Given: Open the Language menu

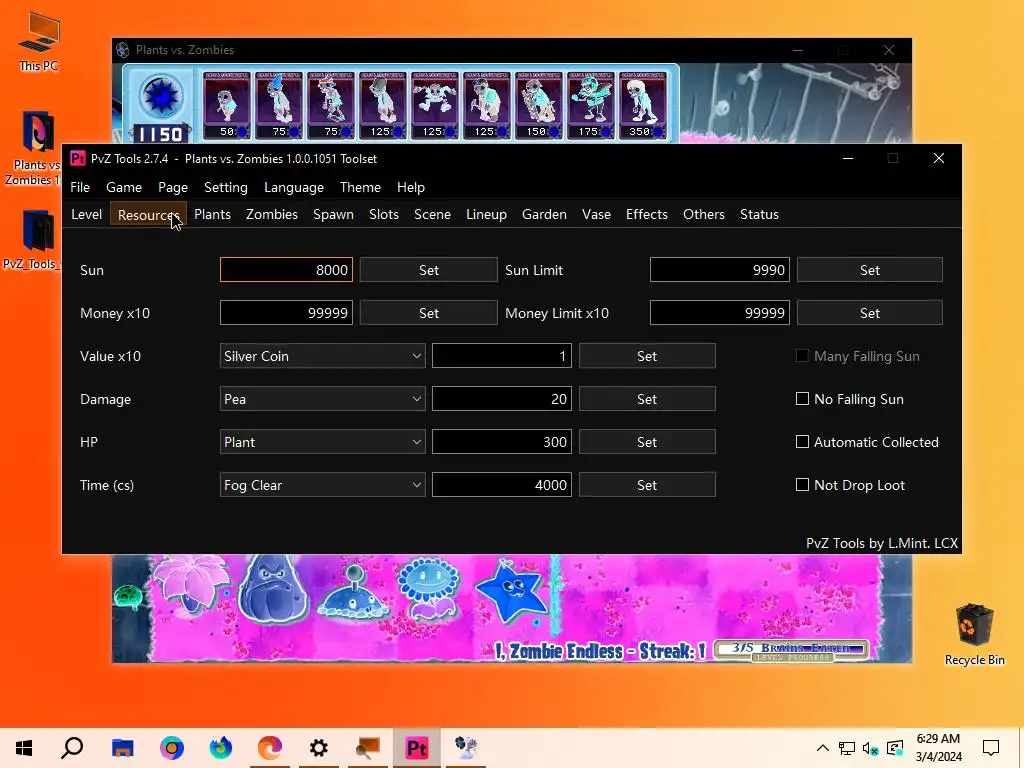Looking at the screenshot, I should 294,187.
